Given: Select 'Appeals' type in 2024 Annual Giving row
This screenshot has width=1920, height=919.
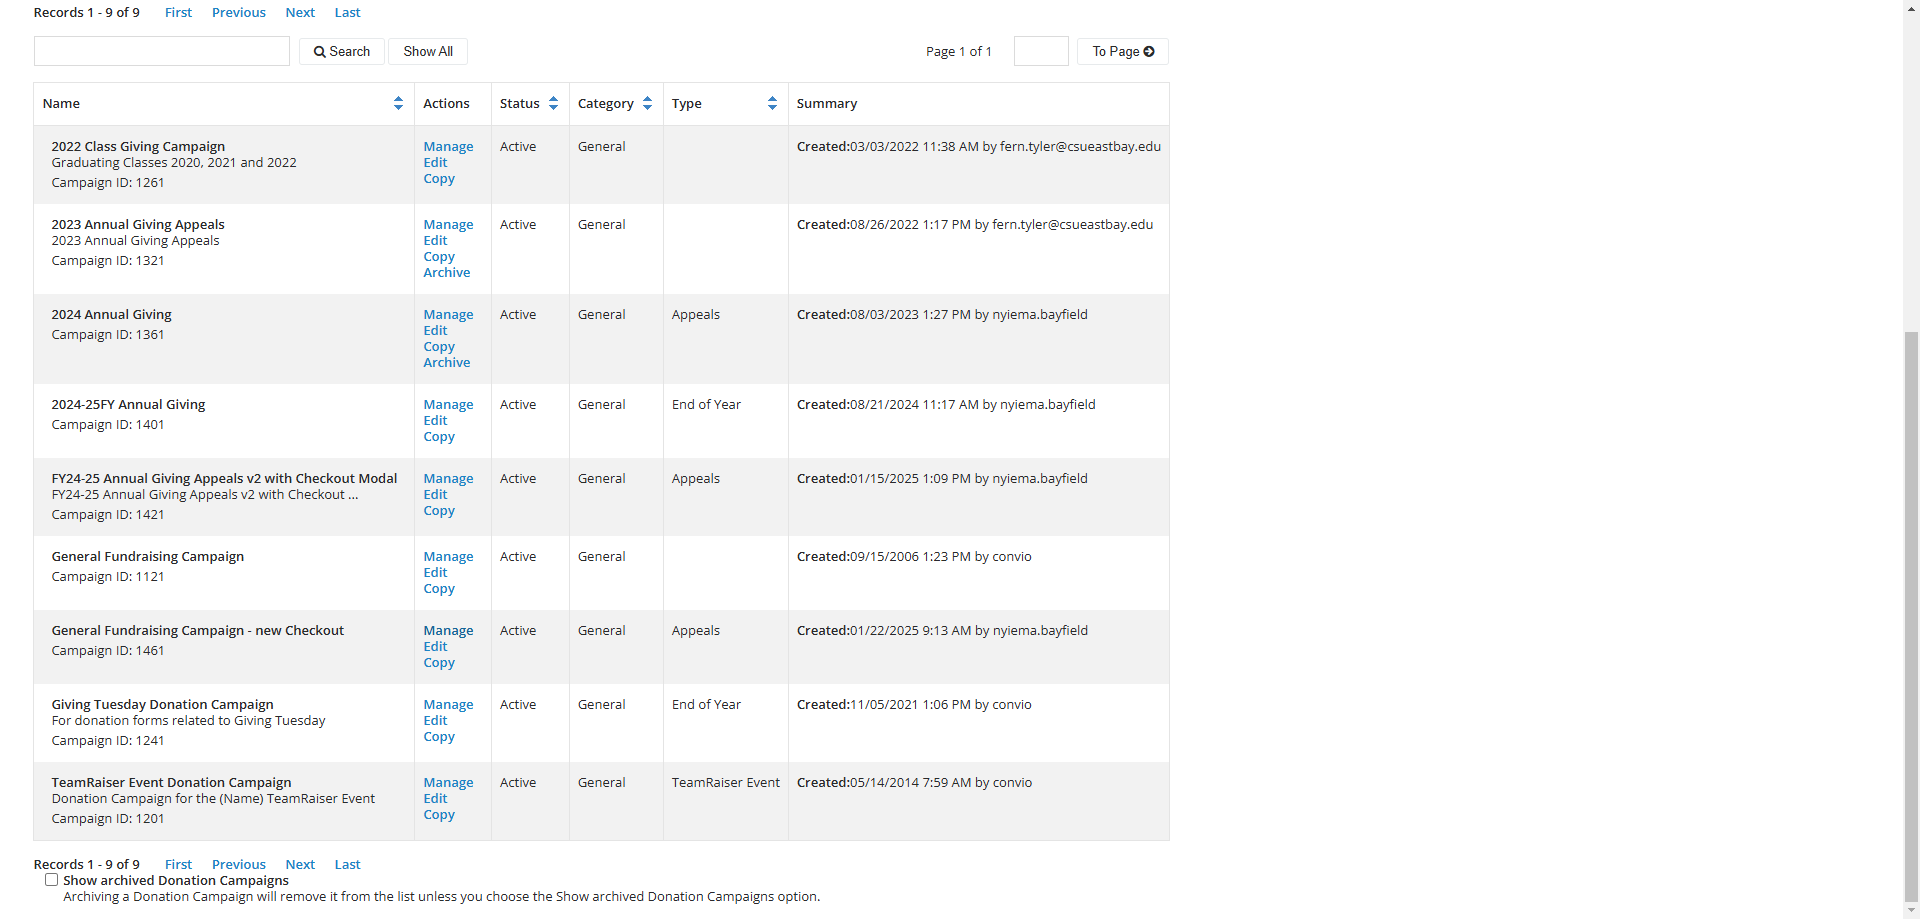Looking at the screenshot, I should click(x=696, y=314).
